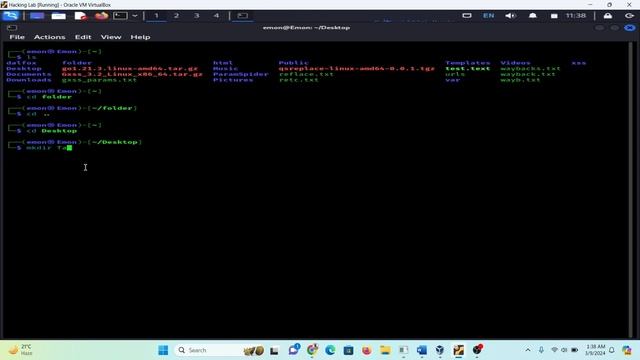Click the log out icon in Kali panel
This screenshot has width=640, height=360.
[629, 16]
